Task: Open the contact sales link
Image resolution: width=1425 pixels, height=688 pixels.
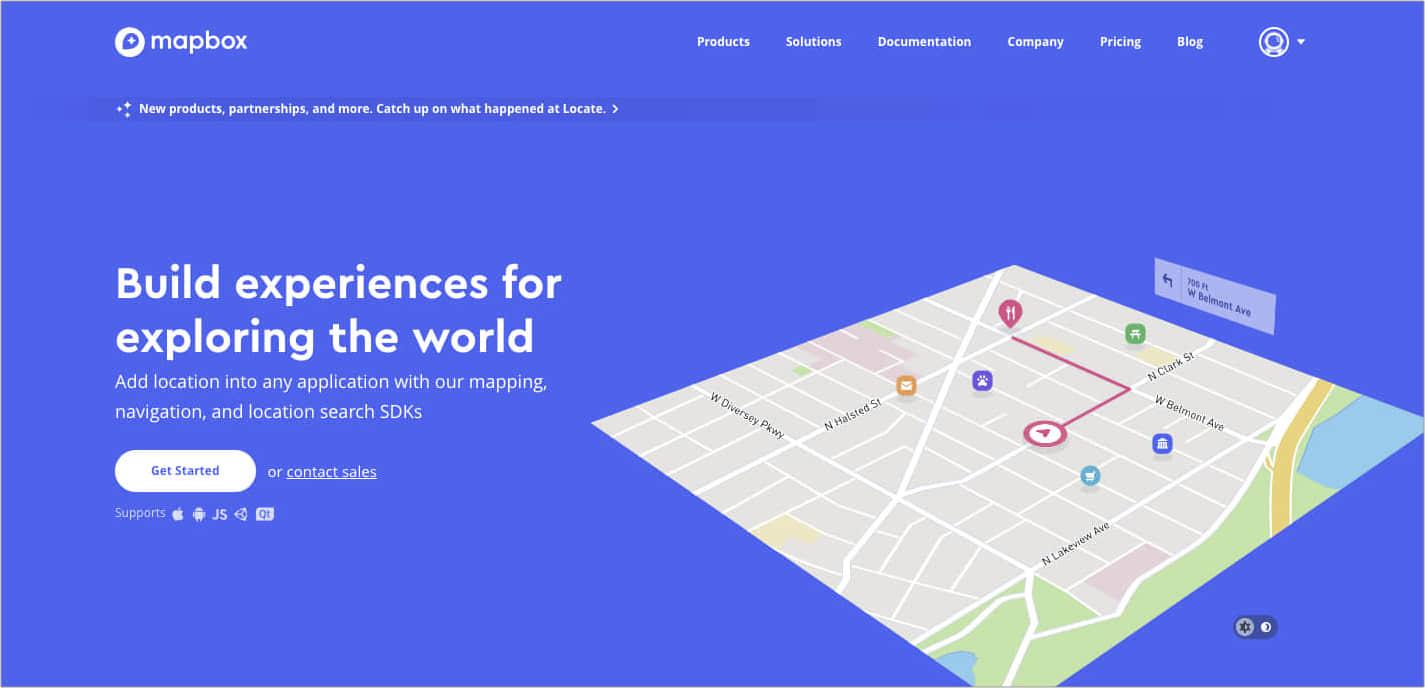Action: (x=331, y=471)
